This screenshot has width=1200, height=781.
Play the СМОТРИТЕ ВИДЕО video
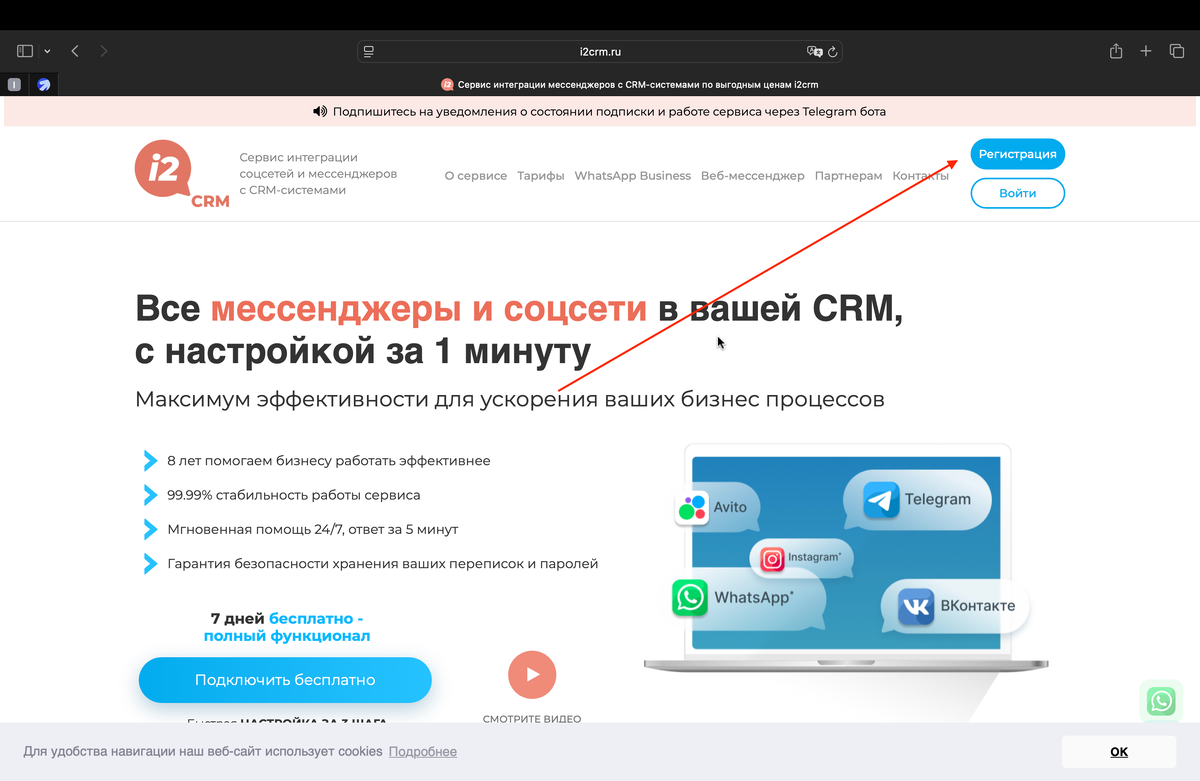coord(531,674)
